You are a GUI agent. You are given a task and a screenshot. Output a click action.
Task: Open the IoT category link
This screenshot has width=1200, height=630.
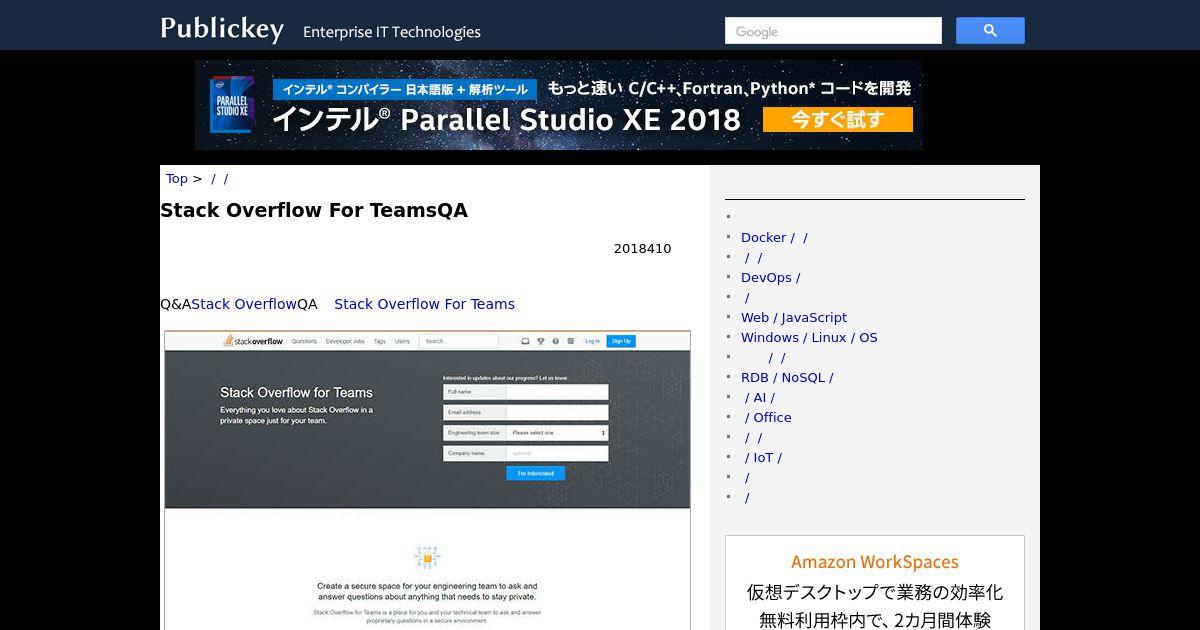coord(763,458)
